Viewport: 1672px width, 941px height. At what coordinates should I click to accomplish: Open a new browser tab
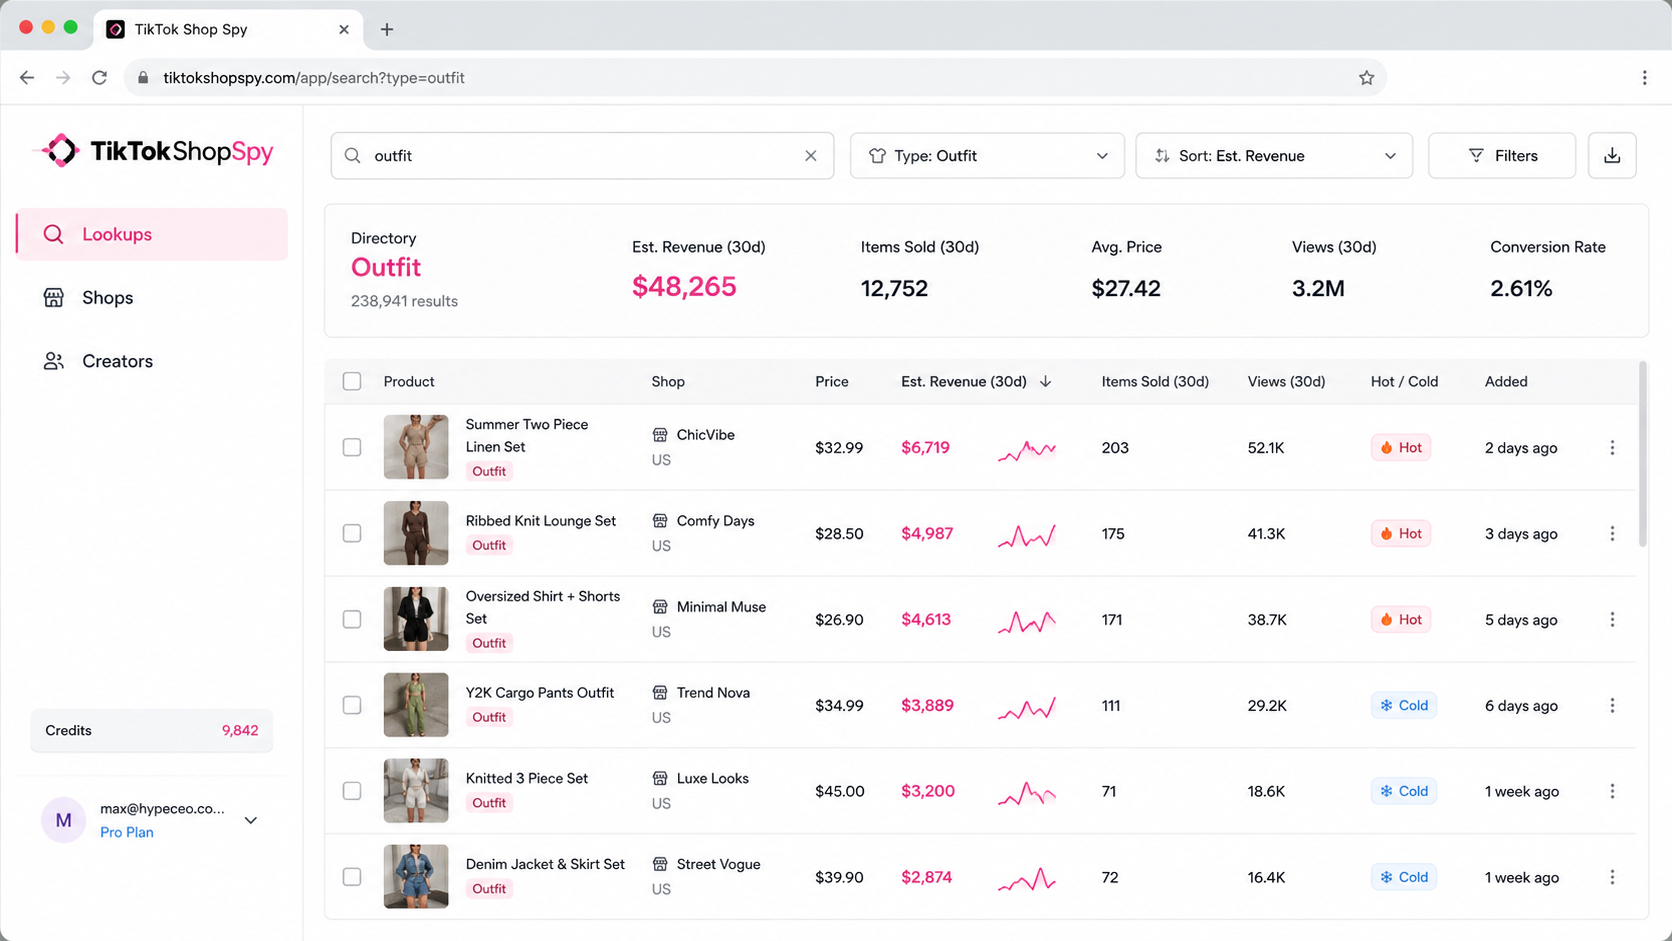(x=387, y=30)
